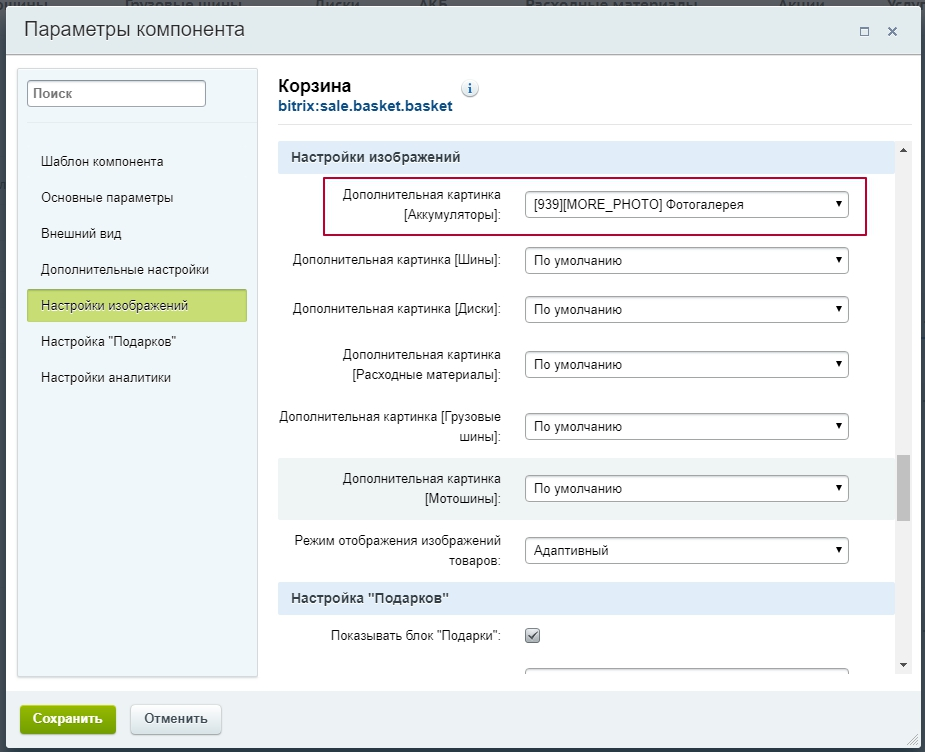925x752 pixels.
Task: Open the Расходные материалы picture dropdown
Action: pyautogui.click(x=686, y=365)
